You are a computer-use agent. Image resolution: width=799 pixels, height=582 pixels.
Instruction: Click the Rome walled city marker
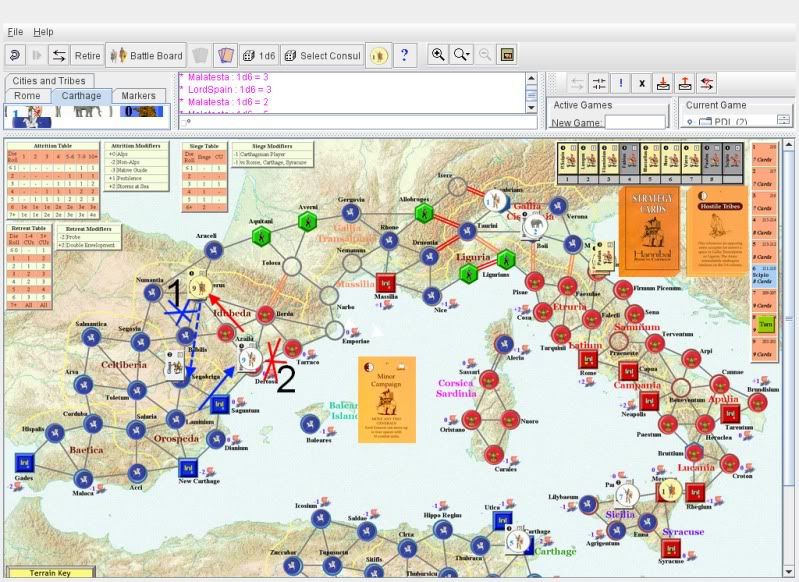pyautogui.click(x=588, y=360)
